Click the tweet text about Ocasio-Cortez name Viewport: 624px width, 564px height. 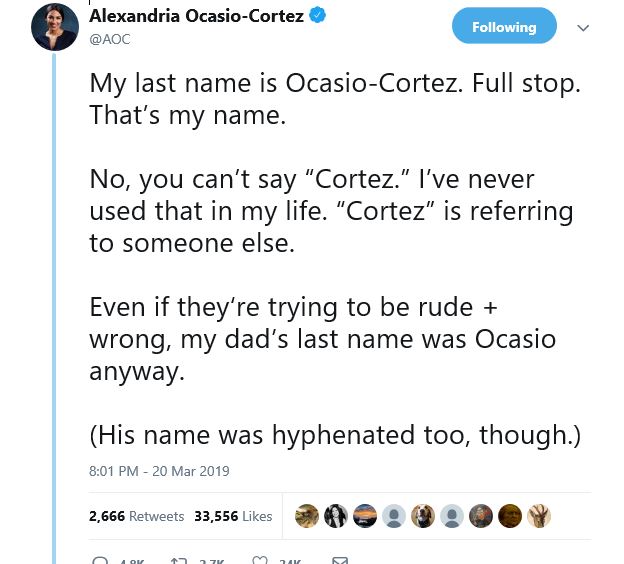point(335,259)
